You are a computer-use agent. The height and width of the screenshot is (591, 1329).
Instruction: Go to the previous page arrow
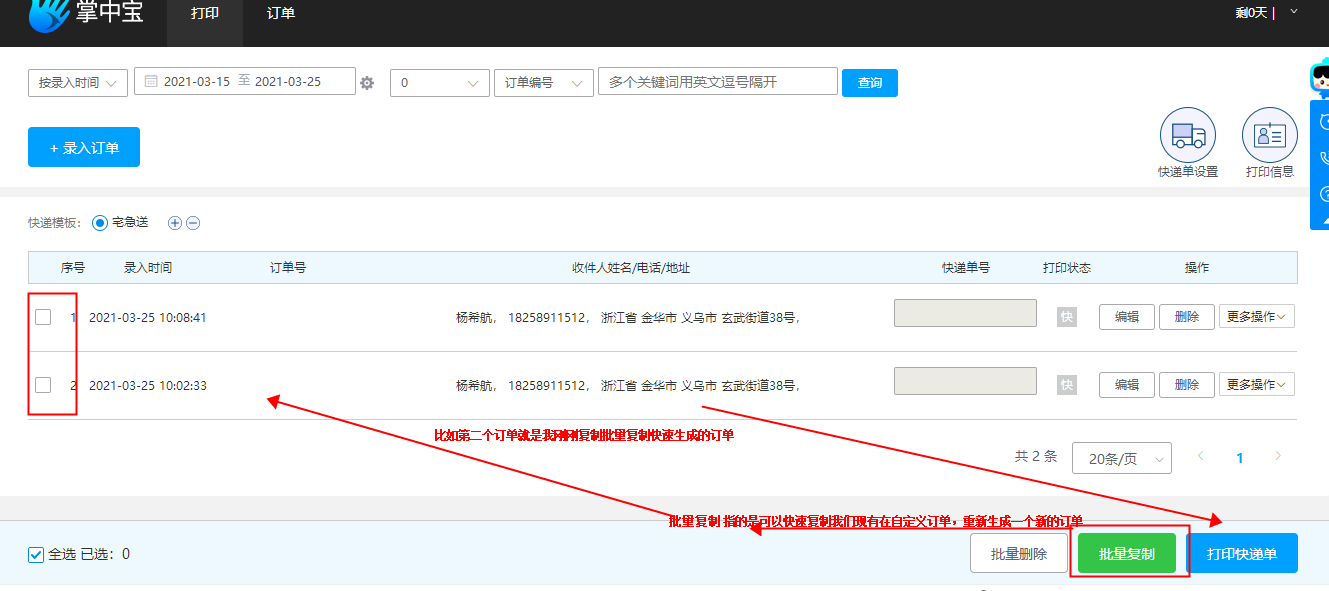[x=1201, y=456]
